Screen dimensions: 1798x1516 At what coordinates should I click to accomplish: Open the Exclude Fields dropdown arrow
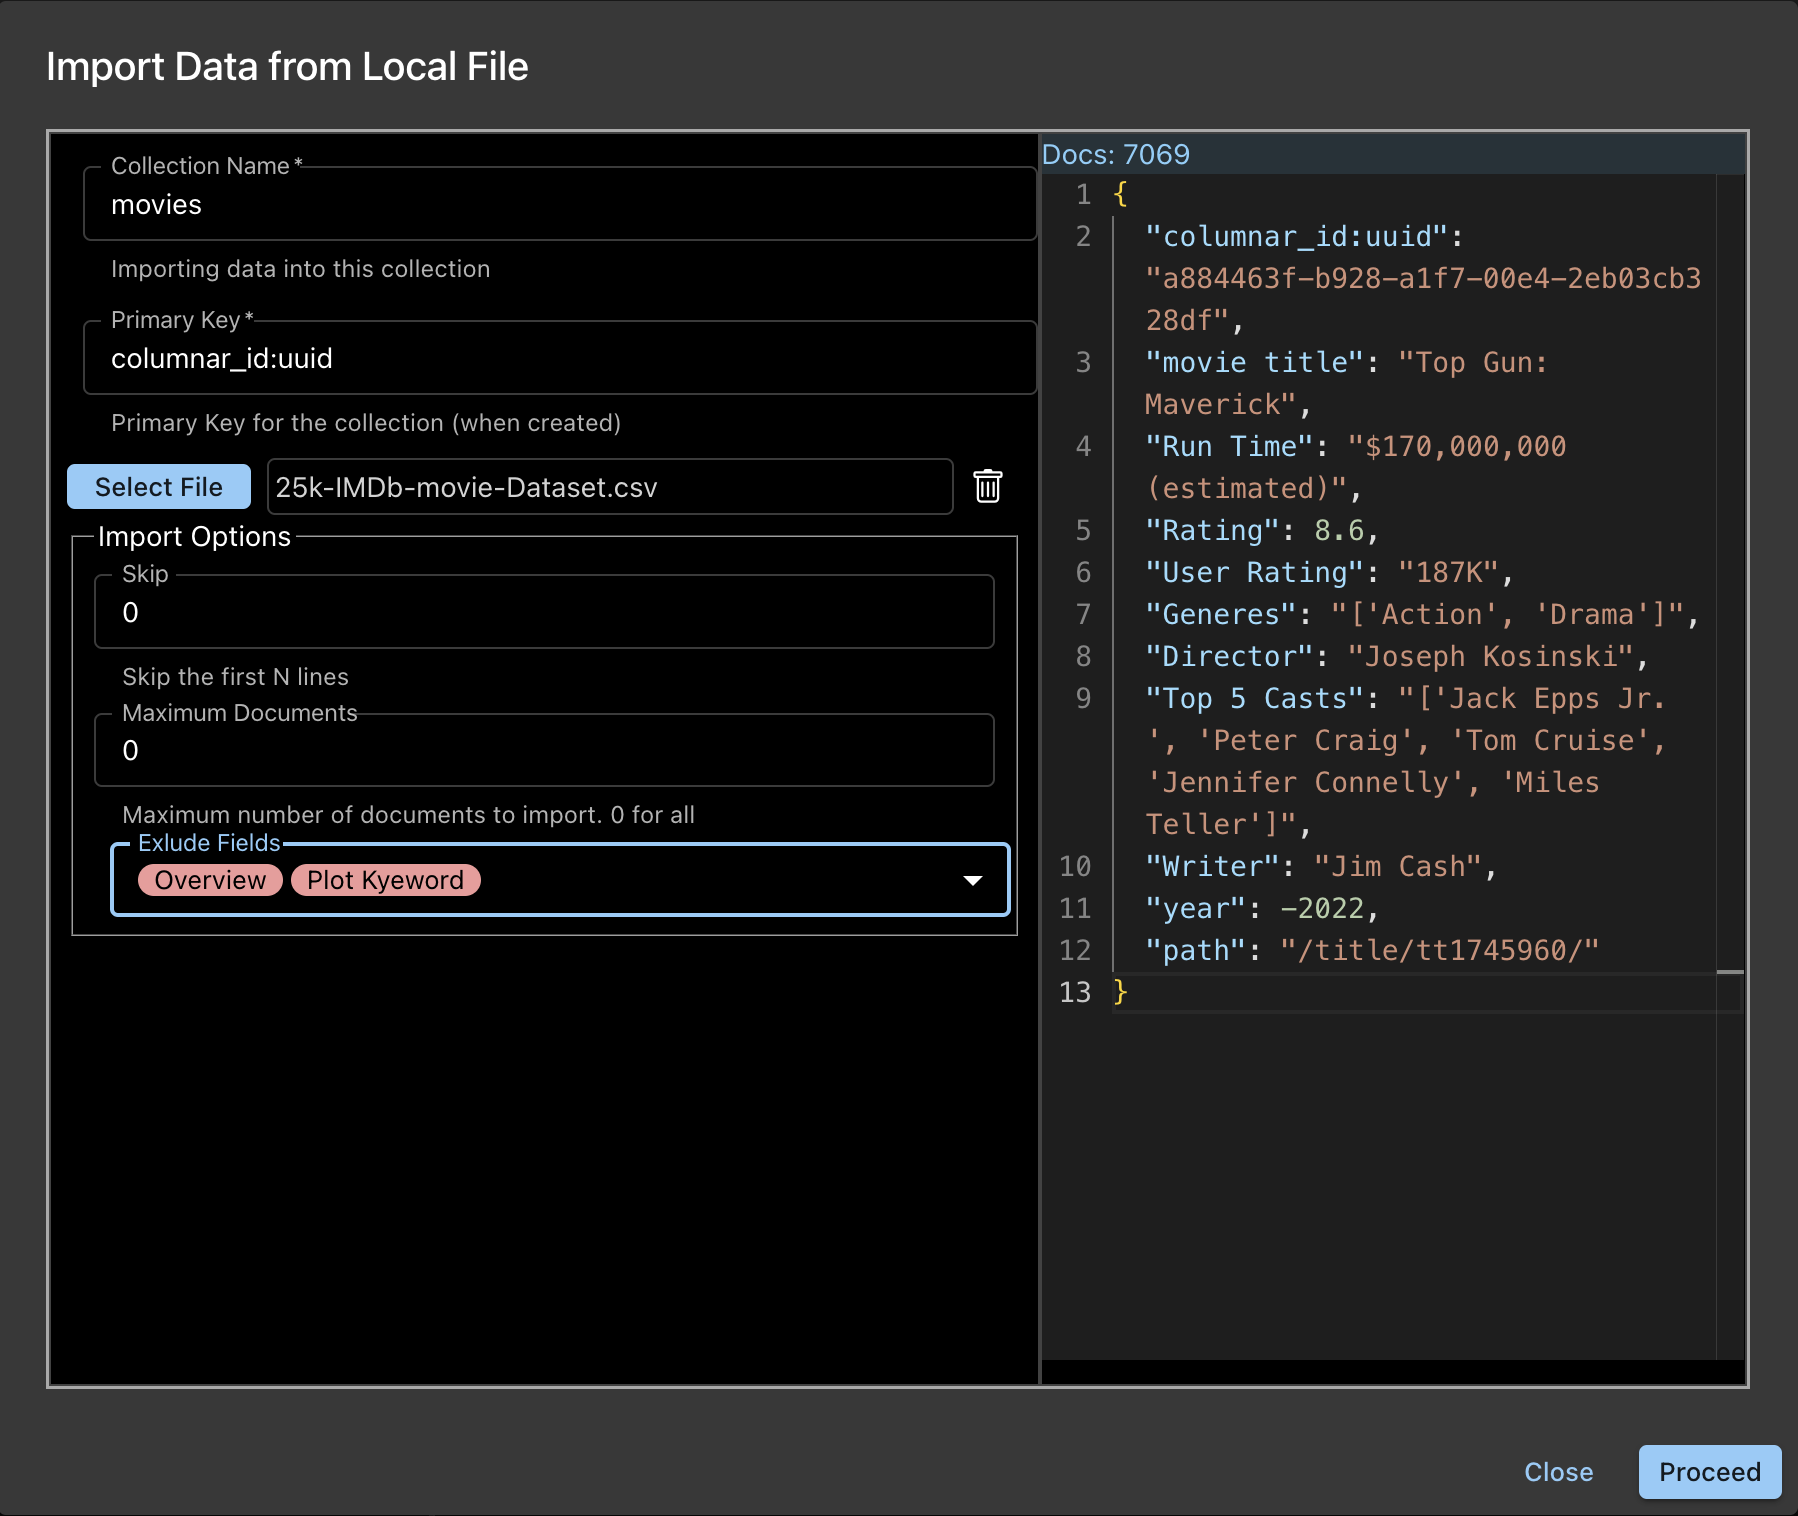tap(972, 880)
